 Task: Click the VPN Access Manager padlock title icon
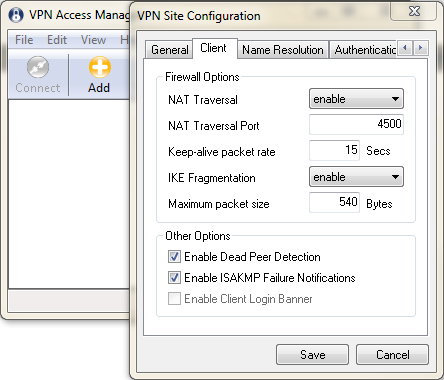point(16,15)
